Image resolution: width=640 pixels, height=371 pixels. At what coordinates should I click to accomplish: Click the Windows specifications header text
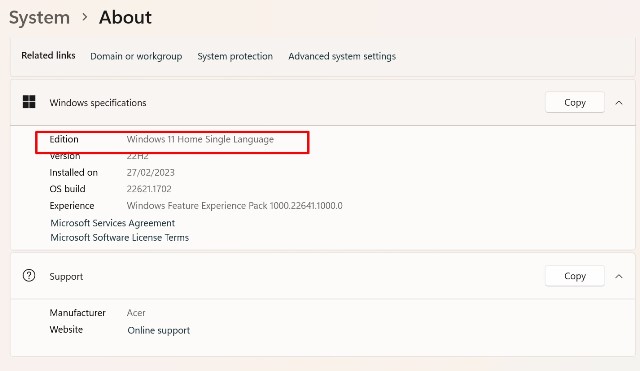[98, 102]
